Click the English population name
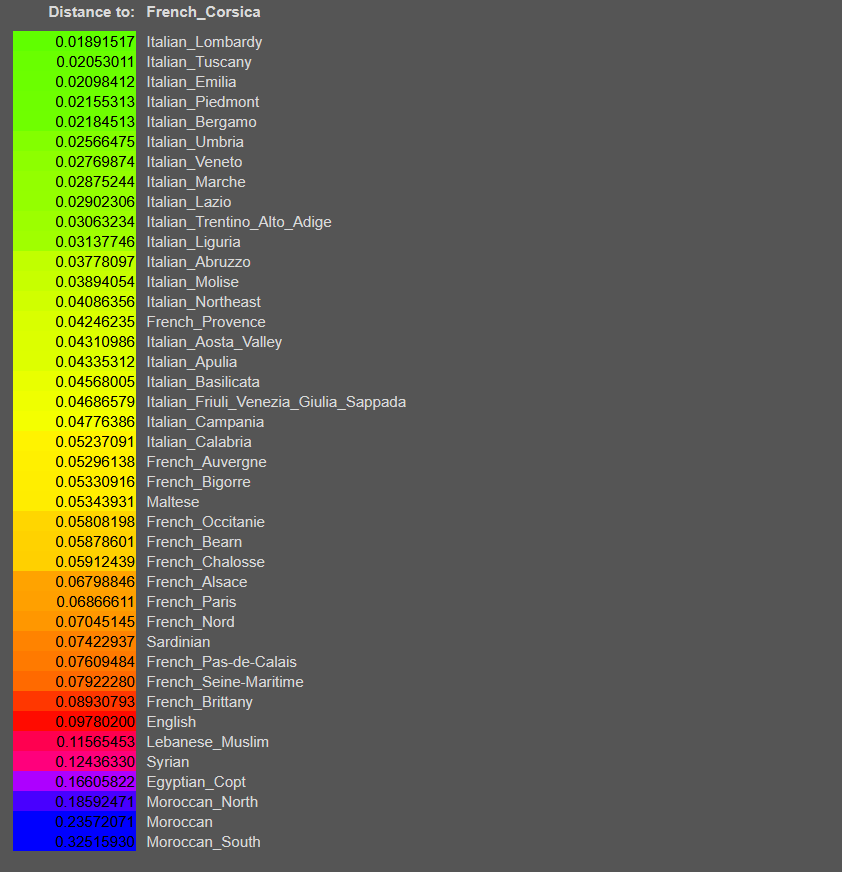This screenshot has width=842, height=872. (x=171, y=723)
